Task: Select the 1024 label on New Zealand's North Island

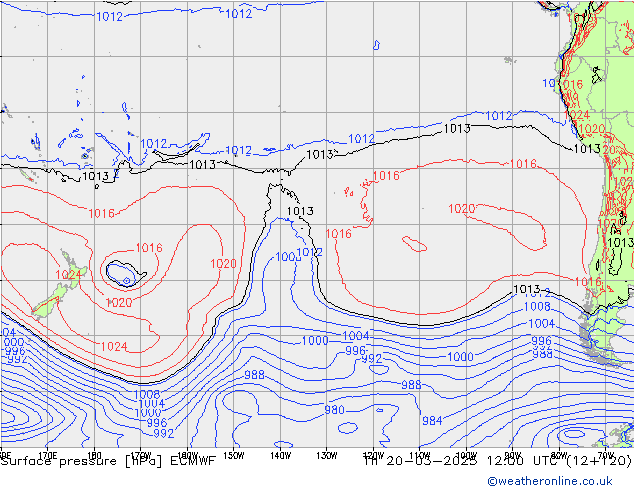Action: (68, 275)
